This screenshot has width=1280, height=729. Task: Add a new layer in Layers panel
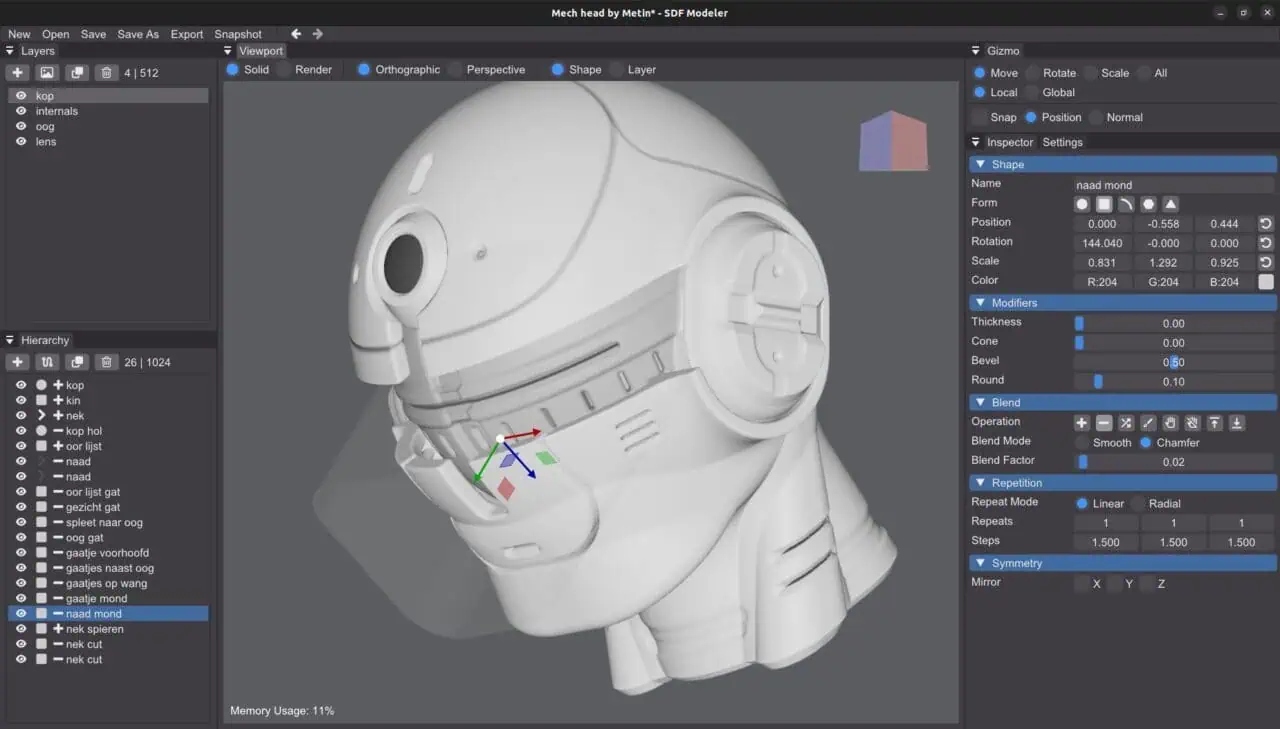click(x=17, y=73)
